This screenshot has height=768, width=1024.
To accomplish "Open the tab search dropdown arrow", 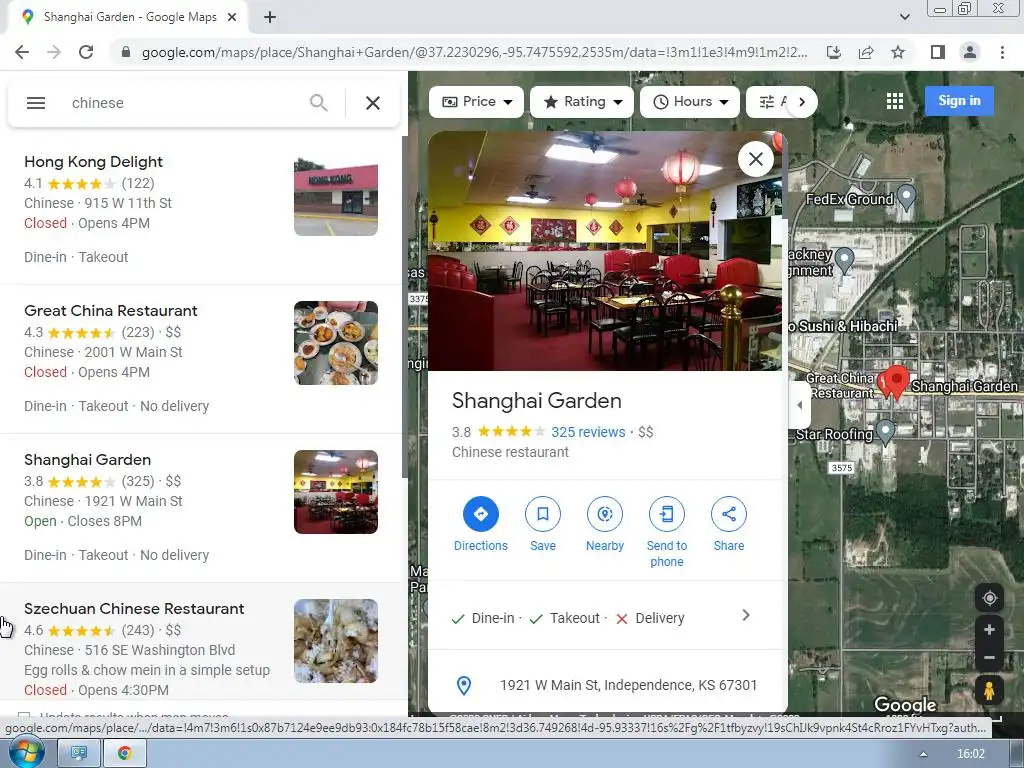I will point(904,18).
